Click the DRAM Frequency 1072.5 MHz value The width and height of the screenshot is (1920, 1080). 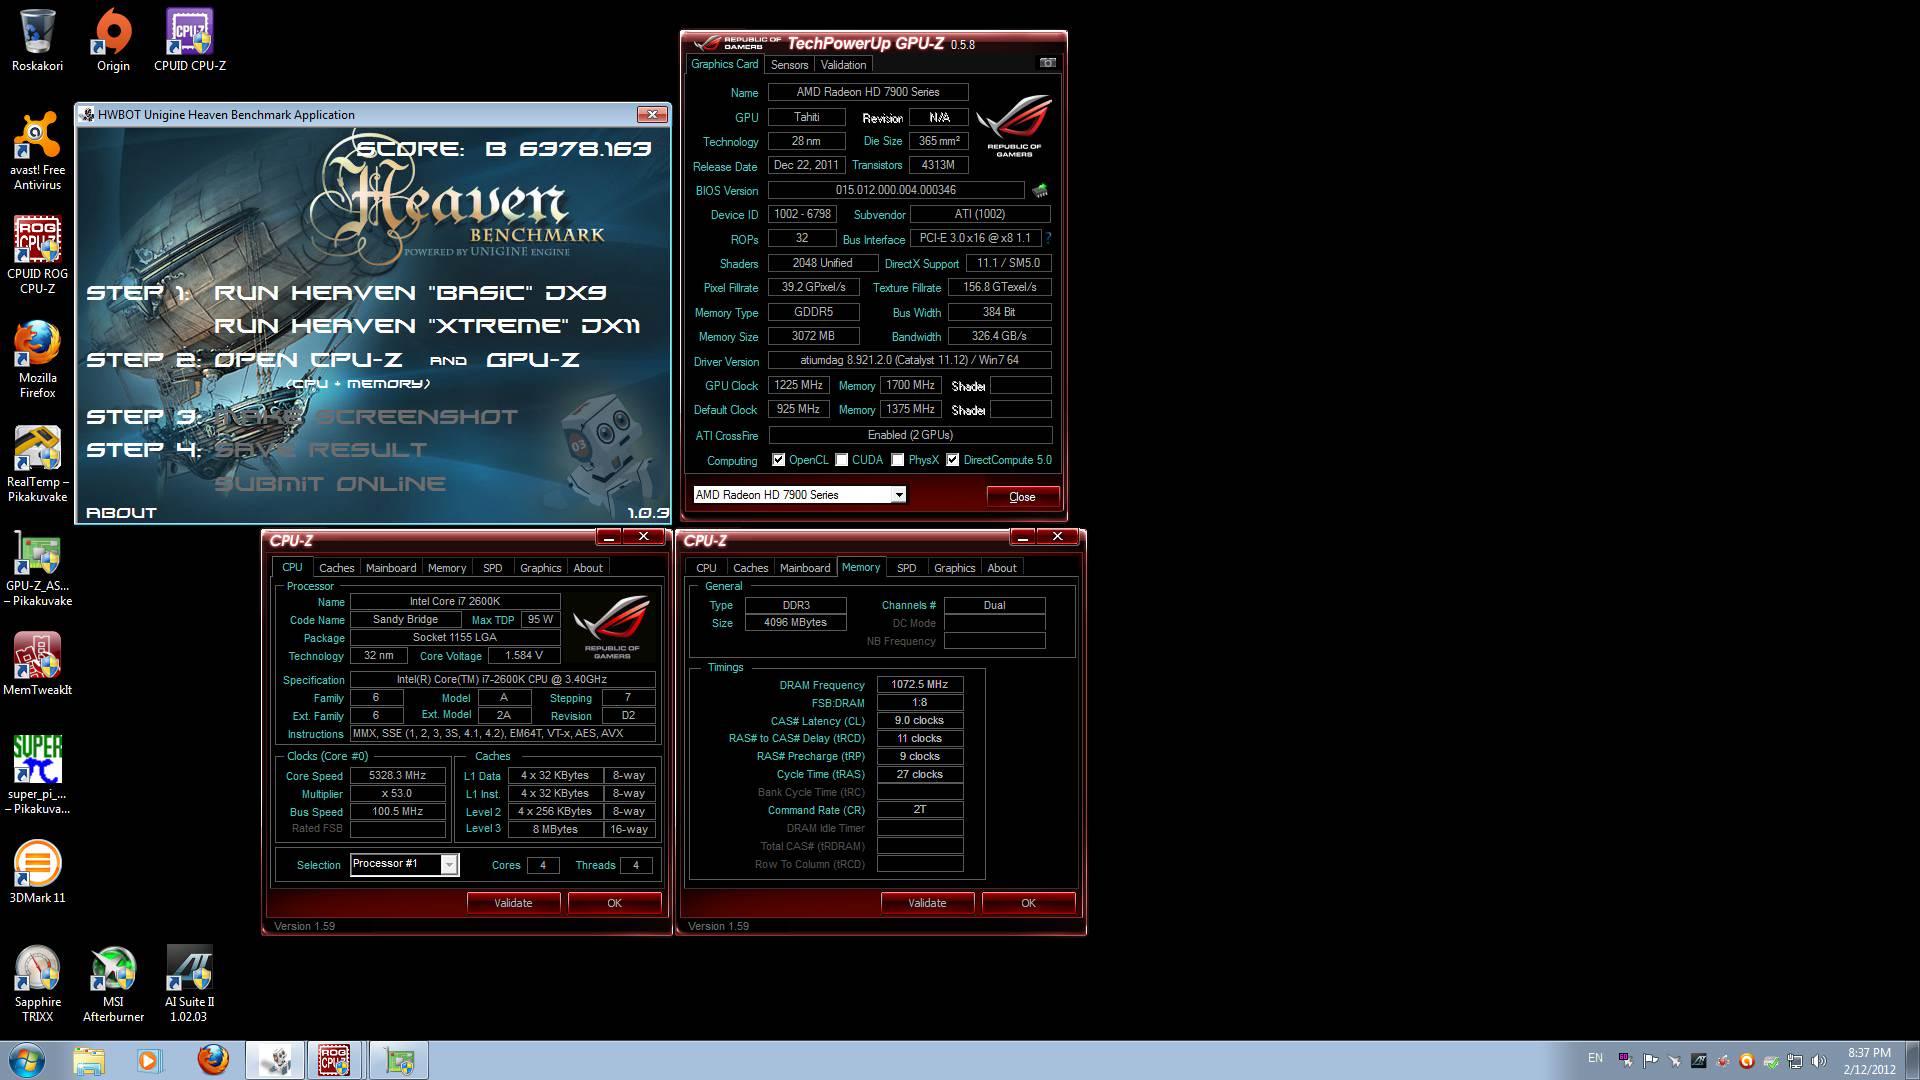tap(920, 685)
